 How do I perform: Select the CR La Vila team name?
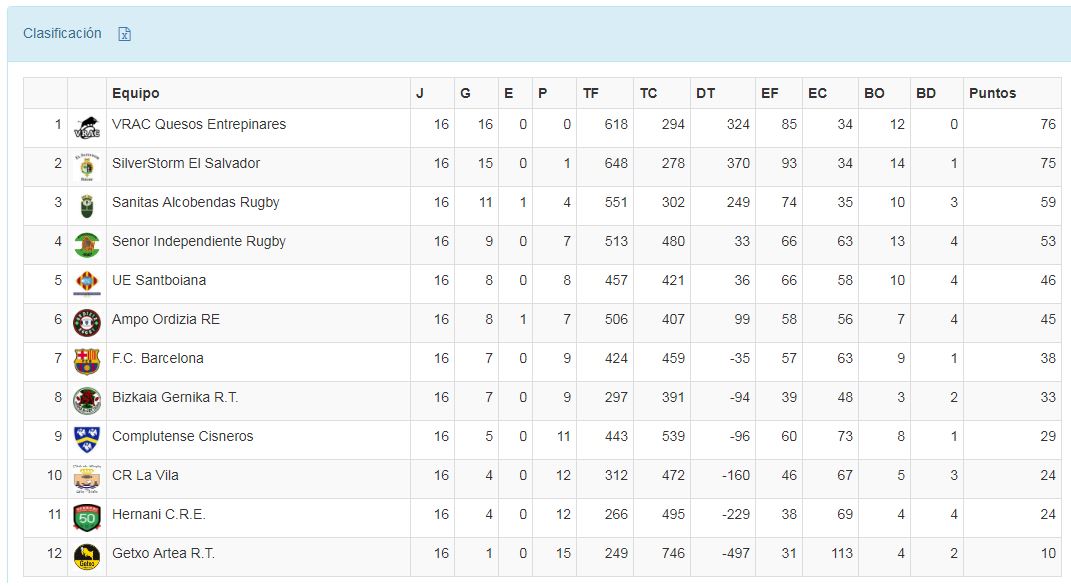point(145,475)
